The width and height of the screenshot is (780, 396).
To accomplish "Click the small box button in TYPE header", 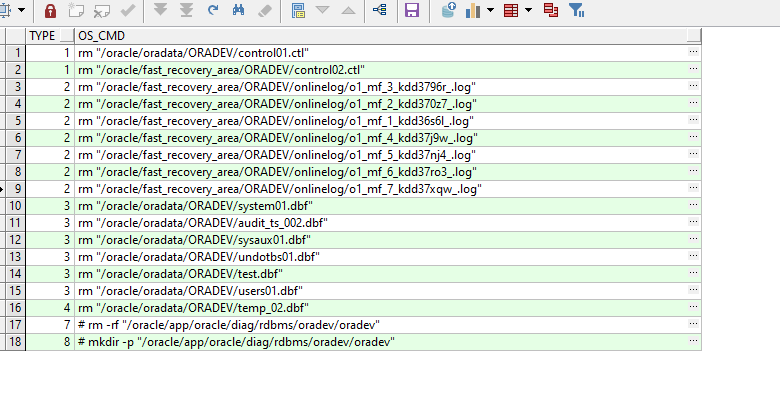I will pyautogui.click(x=67, y=36).
